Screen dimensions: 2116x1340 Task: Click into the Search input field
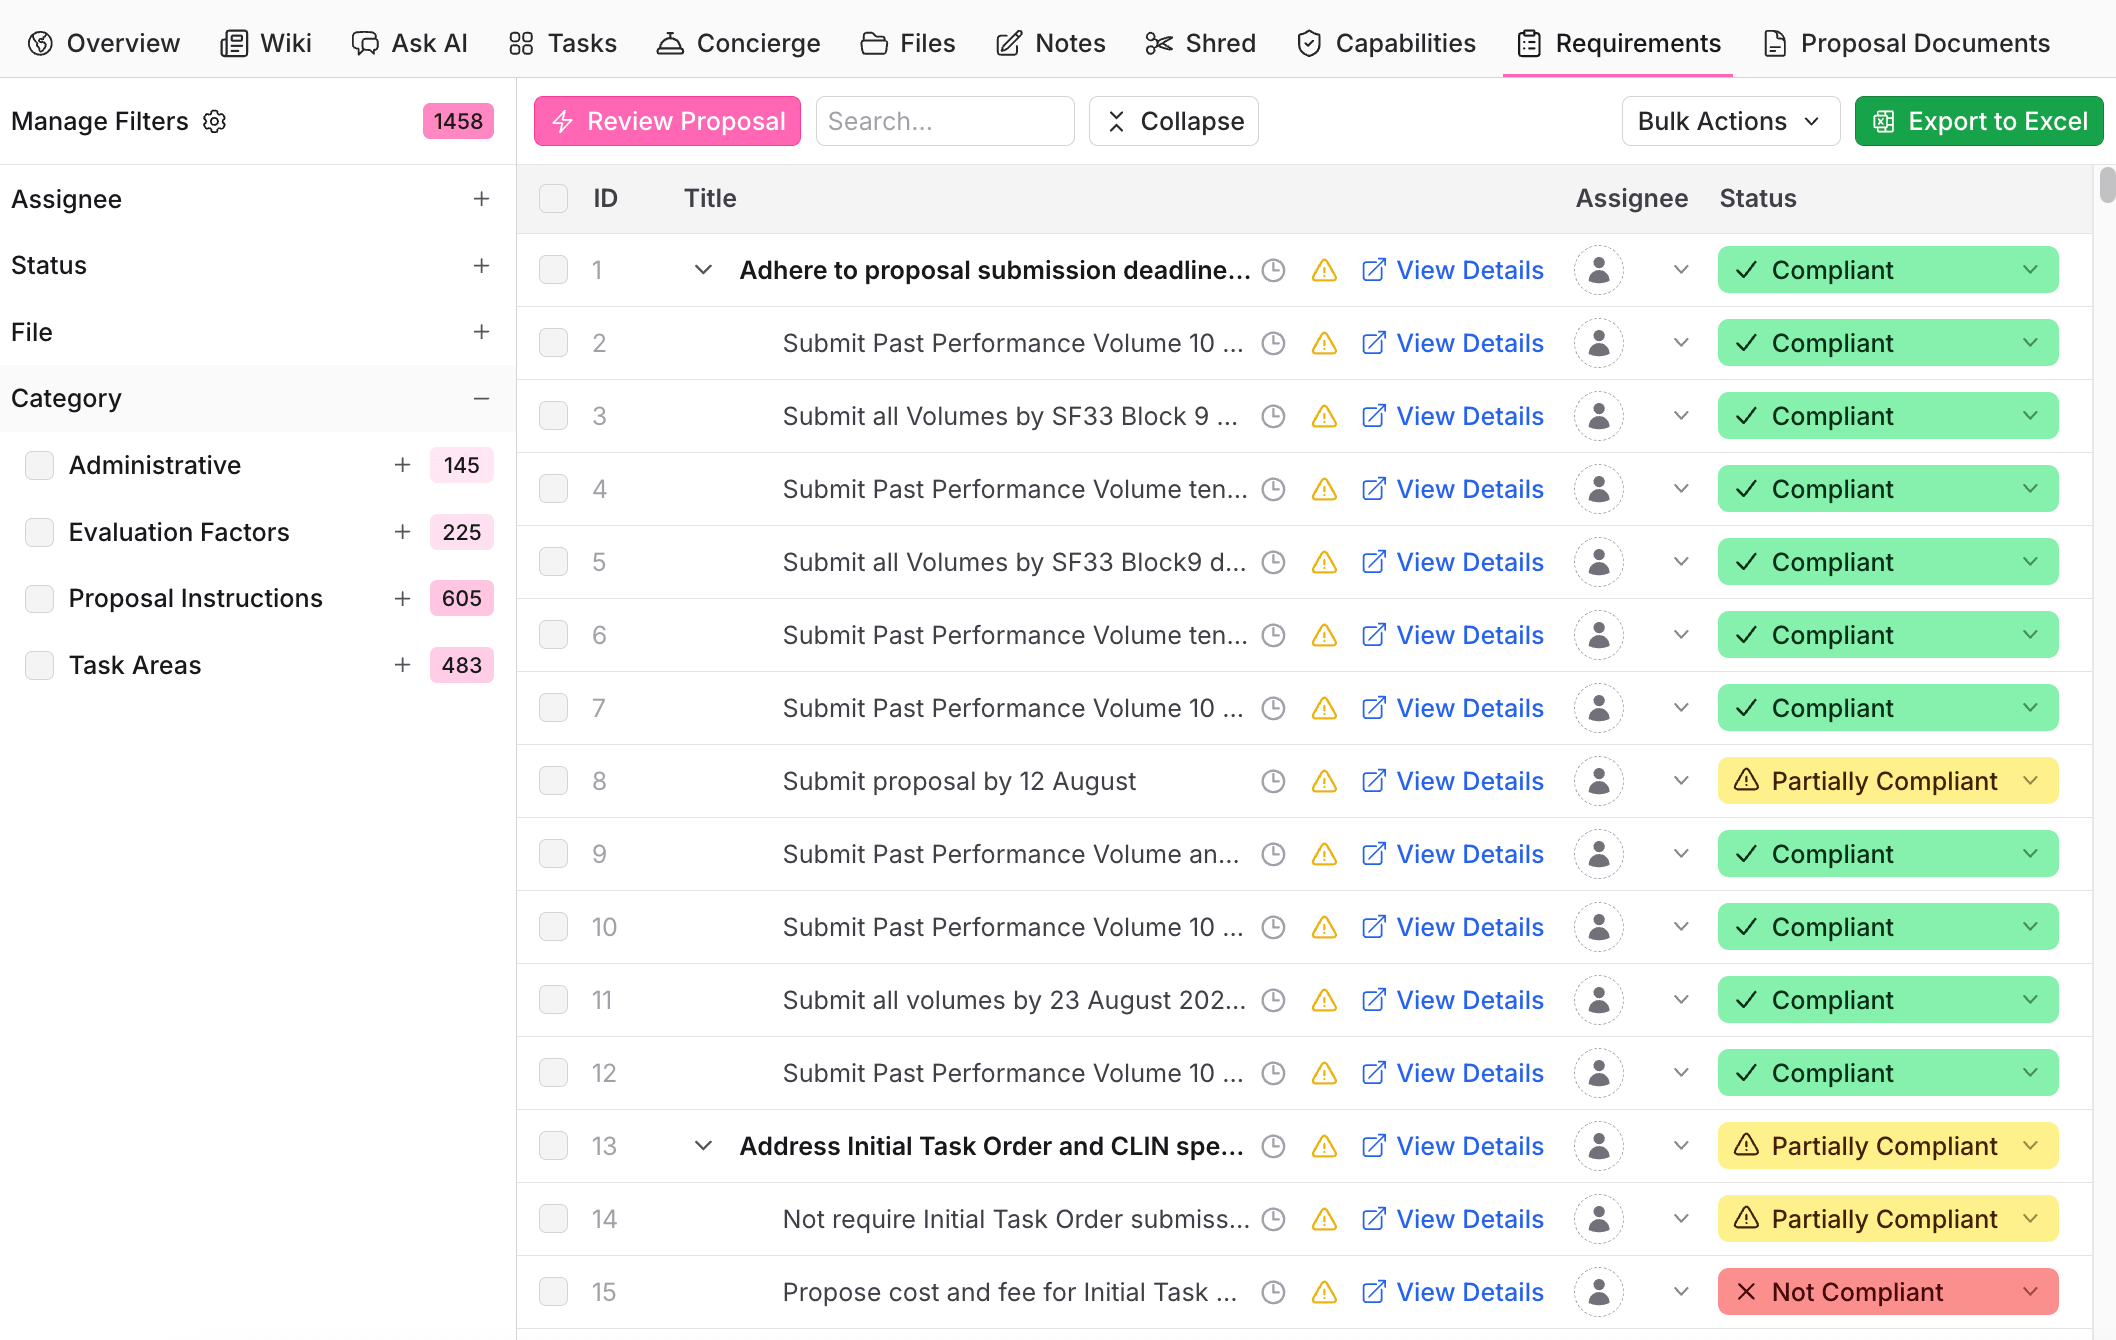945,121
